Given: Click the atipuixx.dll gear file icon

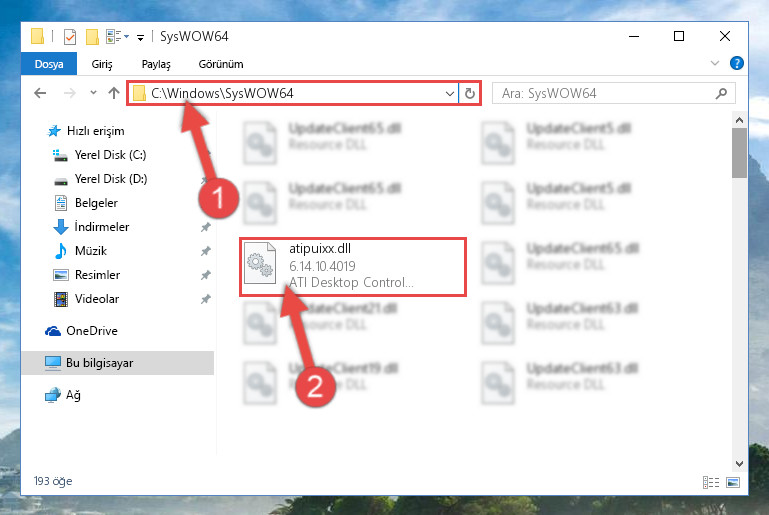Looking at the screenshot, I should point(260,263).
